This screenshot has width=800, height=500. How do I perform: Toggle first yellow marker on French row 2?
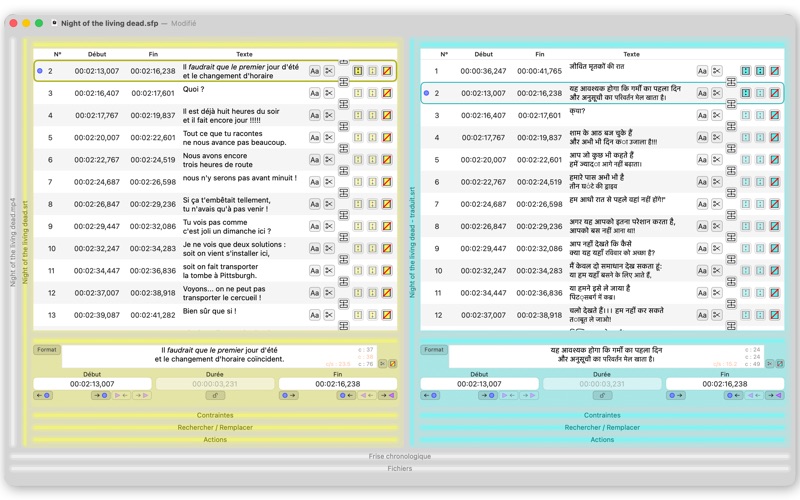point(358,71)
